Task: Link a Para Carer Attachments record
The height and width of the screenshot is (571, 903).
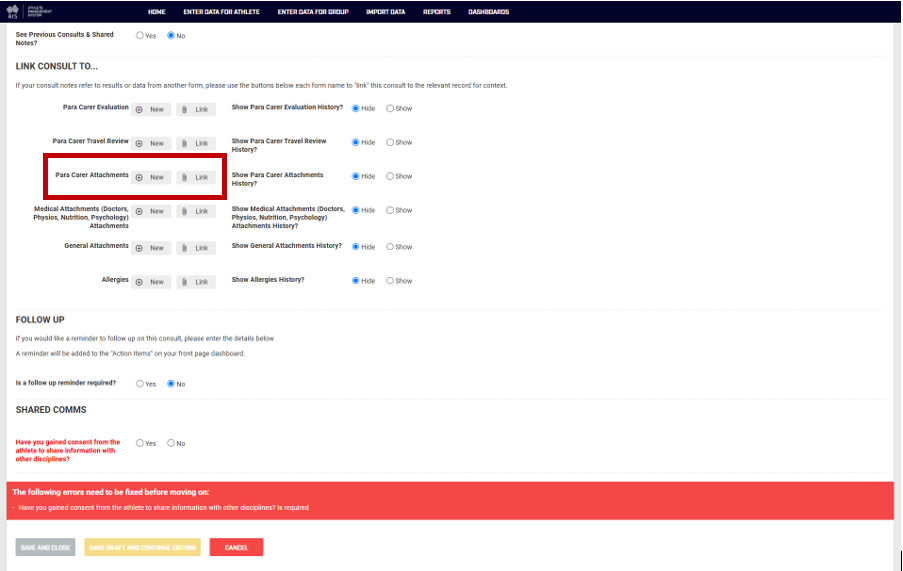Action: pyautogui.click(x=196, y=177)
